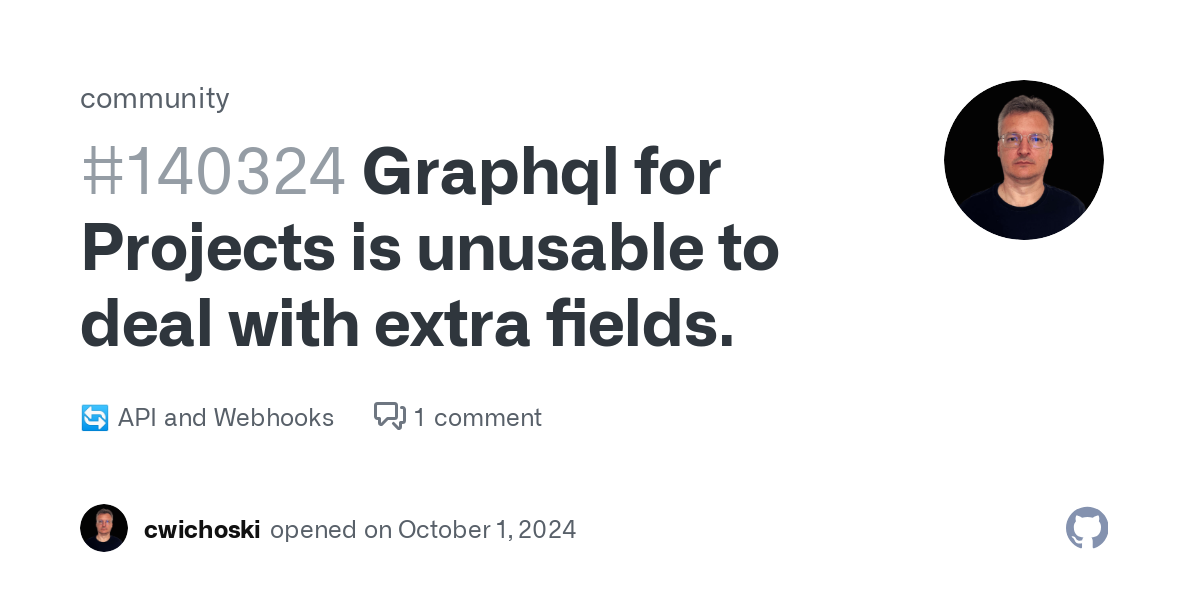The image size is (1200, 600).
Task: Click the word Projects in the title
Action: coord(208,251)
